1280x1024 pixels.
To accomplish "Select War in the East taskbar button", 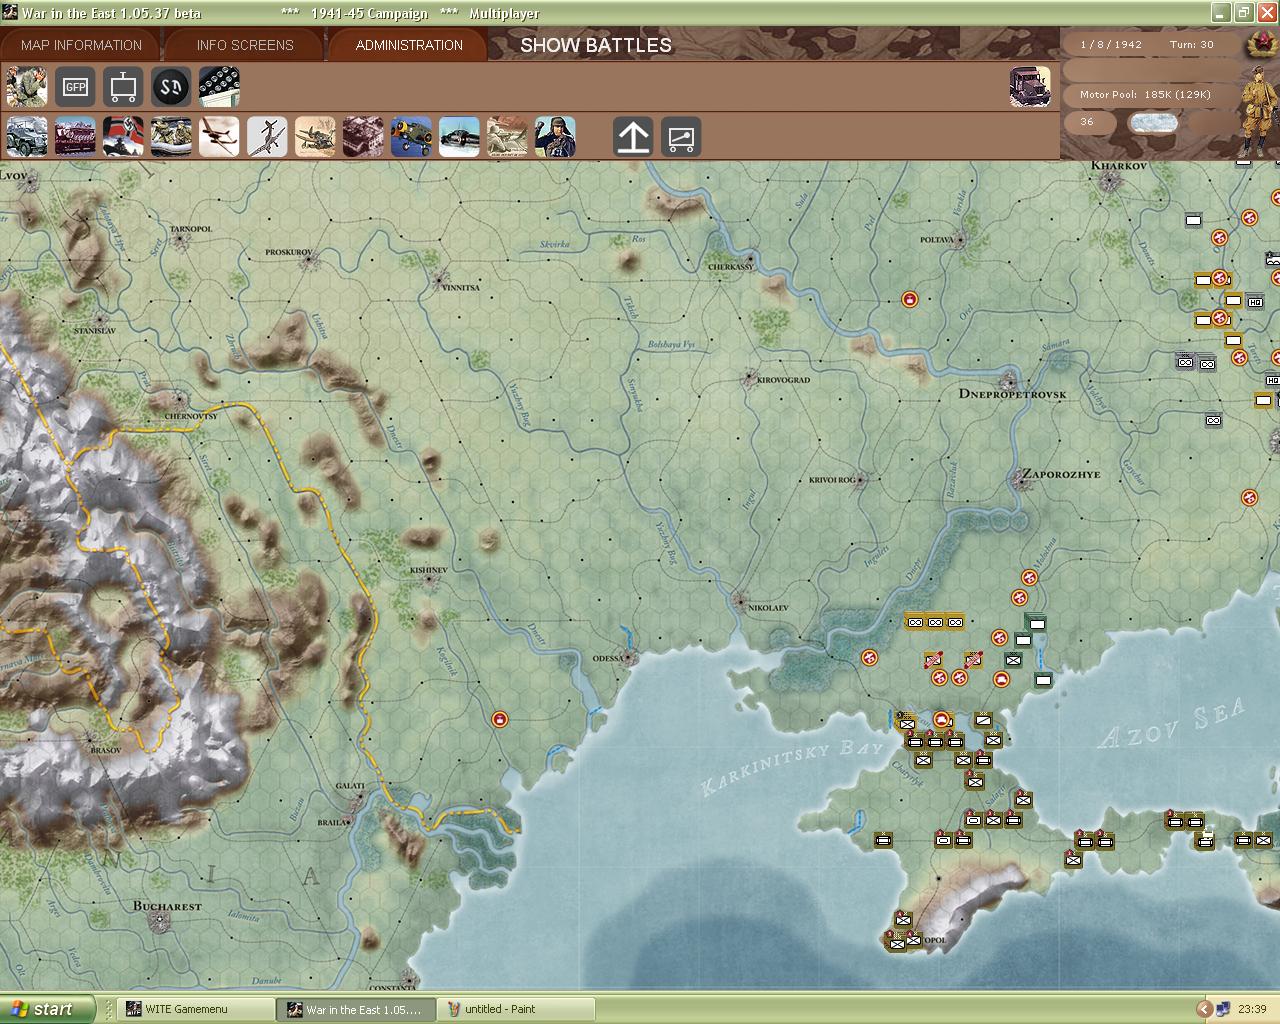I will coord(357,1009).
